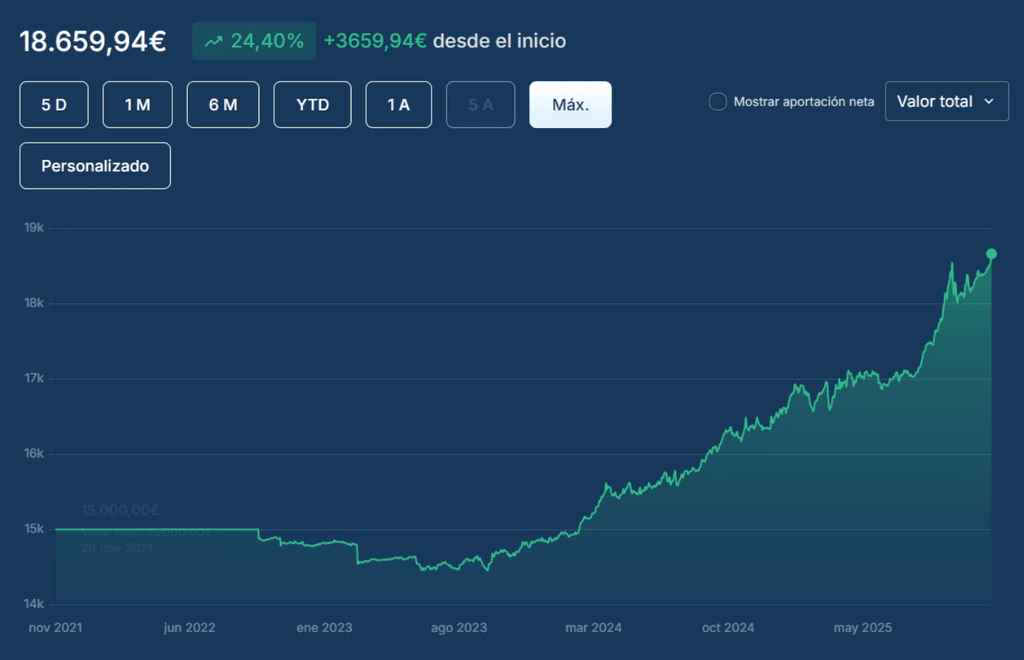Click the green upward trend arrow icon
The width and height of the screenshot is (1024, 660).
click(213, 41)
